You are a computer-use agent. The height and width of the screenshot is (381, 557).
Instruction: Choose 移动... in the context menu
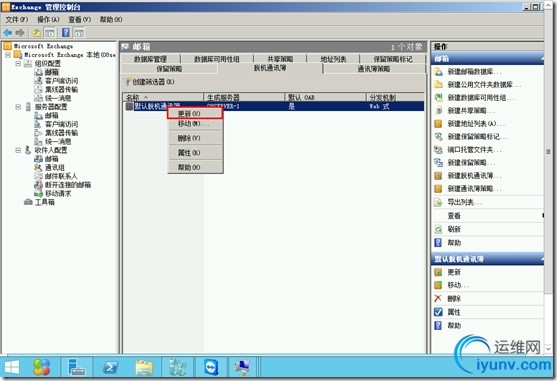195,124
